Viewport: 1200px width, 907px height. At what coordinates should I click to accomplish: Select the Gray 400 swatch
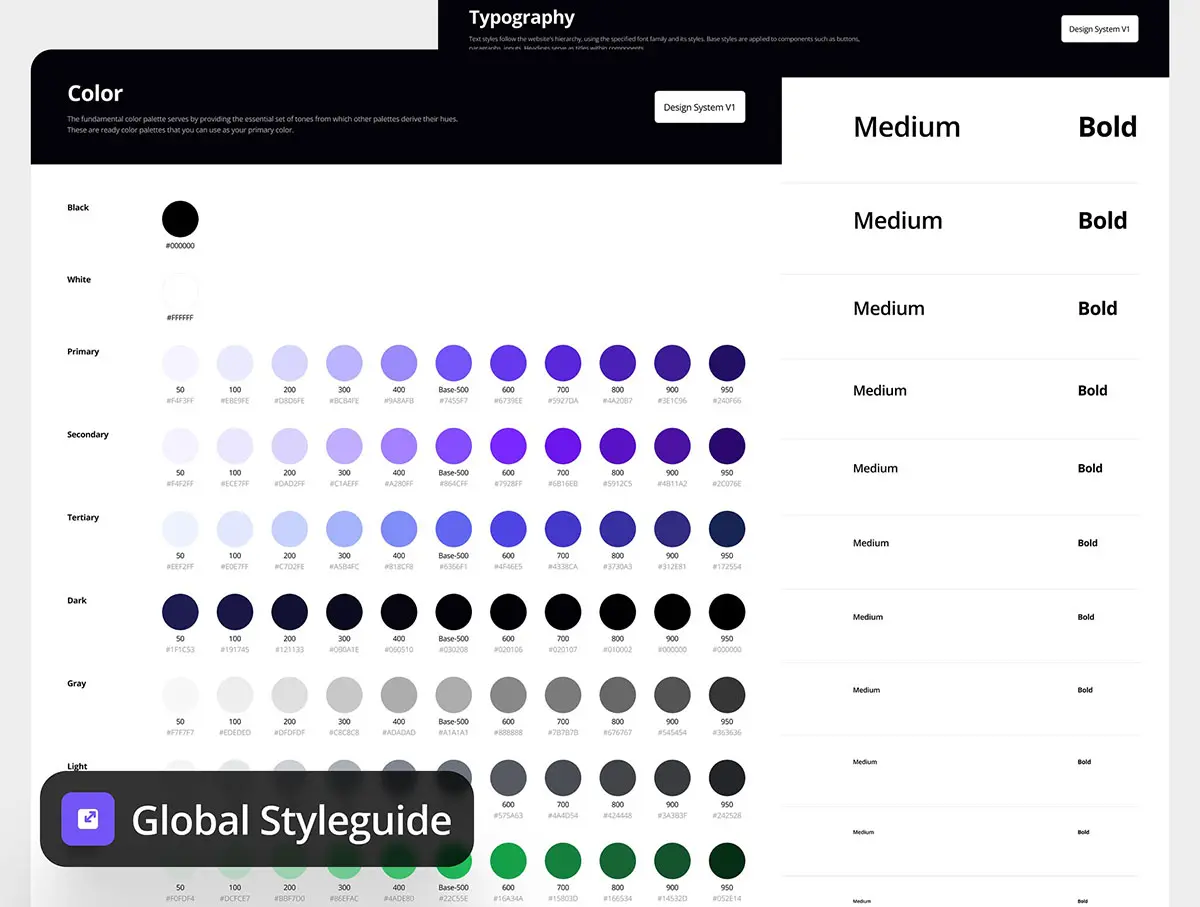[399, 694]
